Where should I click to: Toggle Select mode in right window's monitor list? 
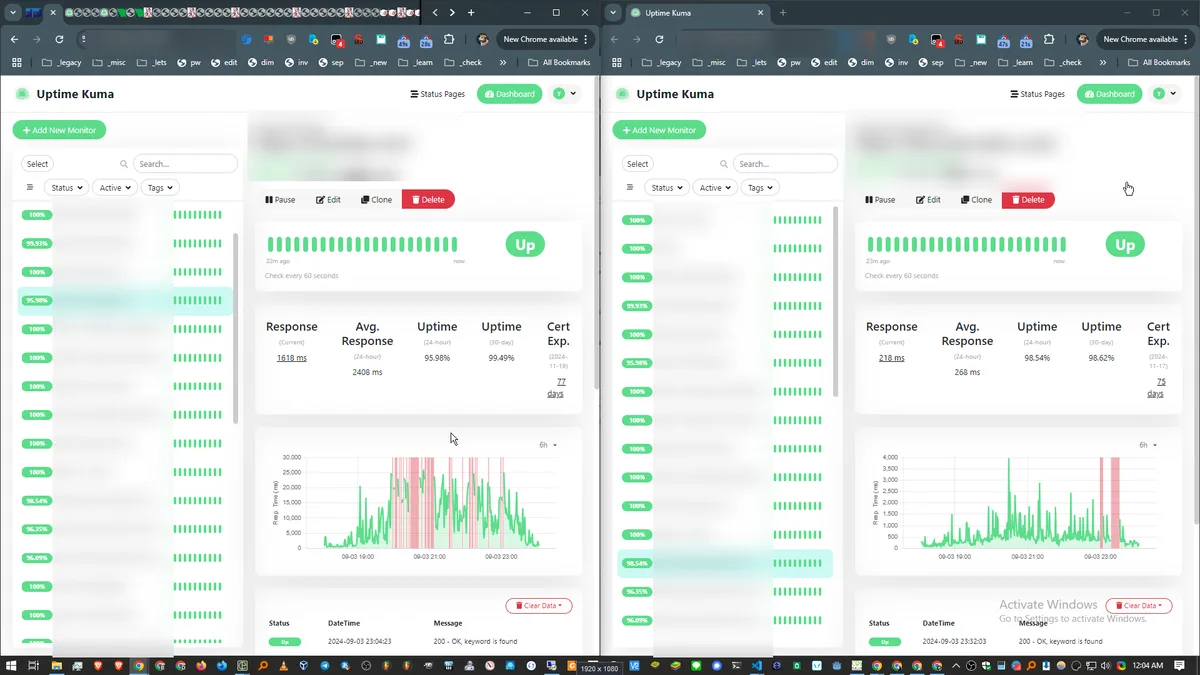coord(638,164)
